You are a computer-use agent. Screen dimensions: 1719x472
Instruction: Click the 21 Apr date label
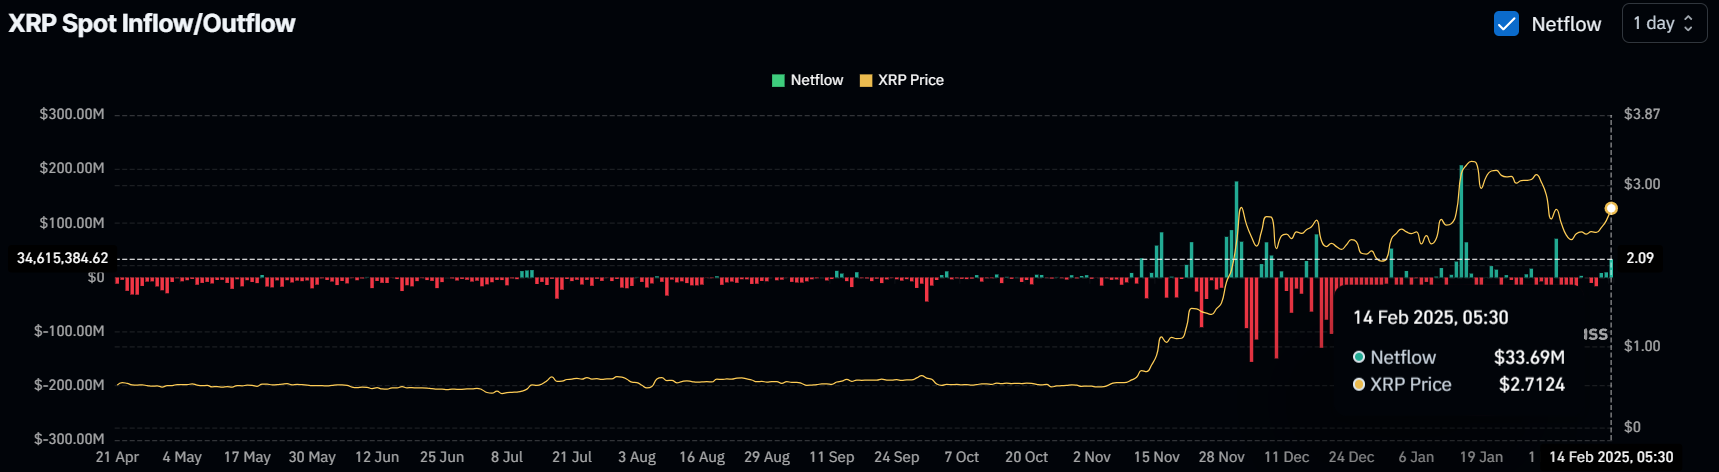click(x=117, y=457)
